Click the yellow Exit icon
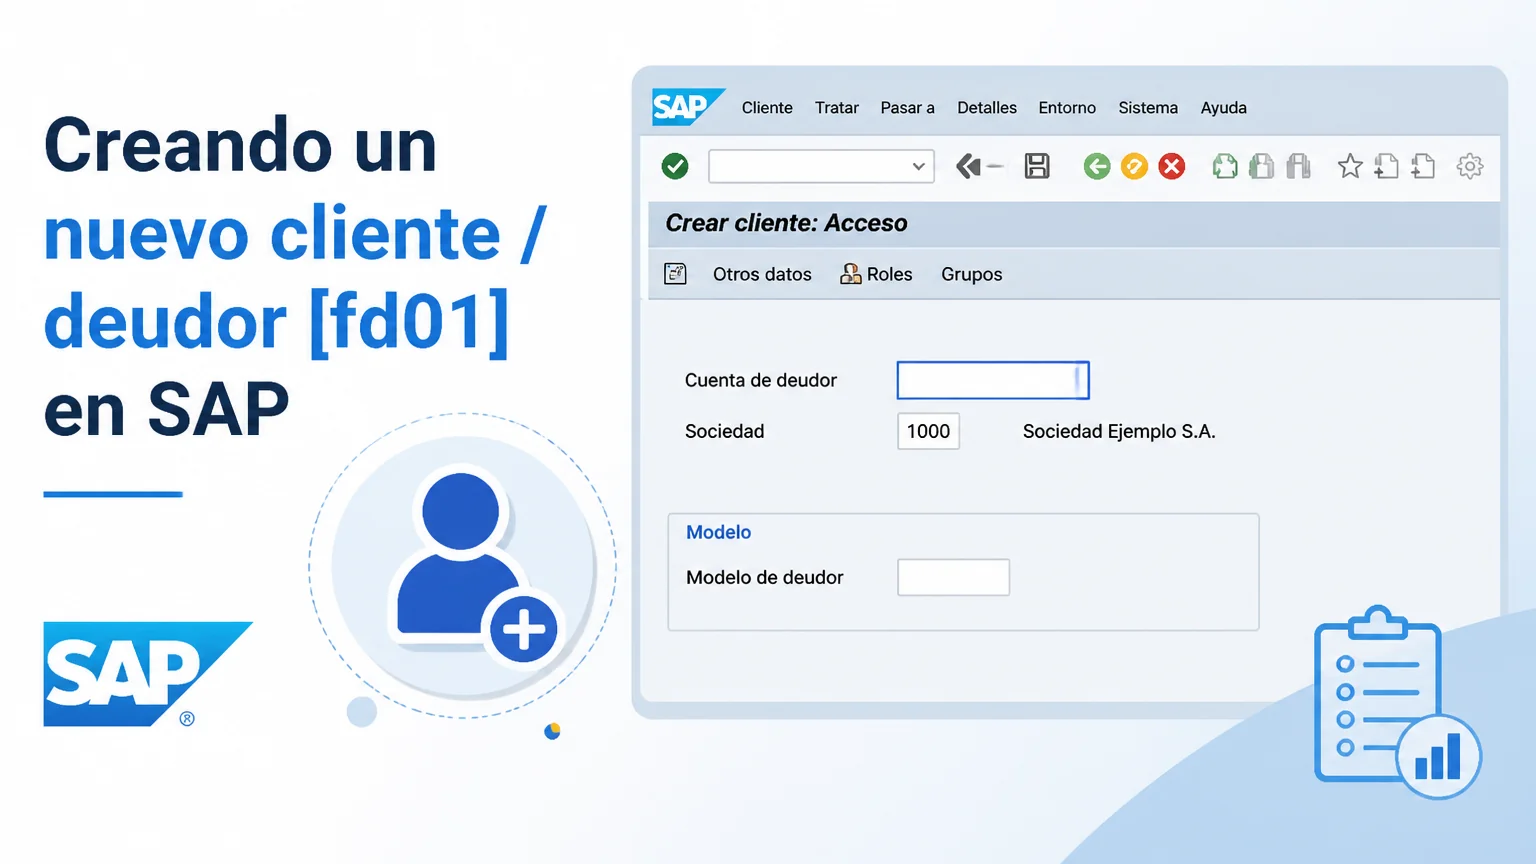The image size is (1536, 864). [1134, 166]
